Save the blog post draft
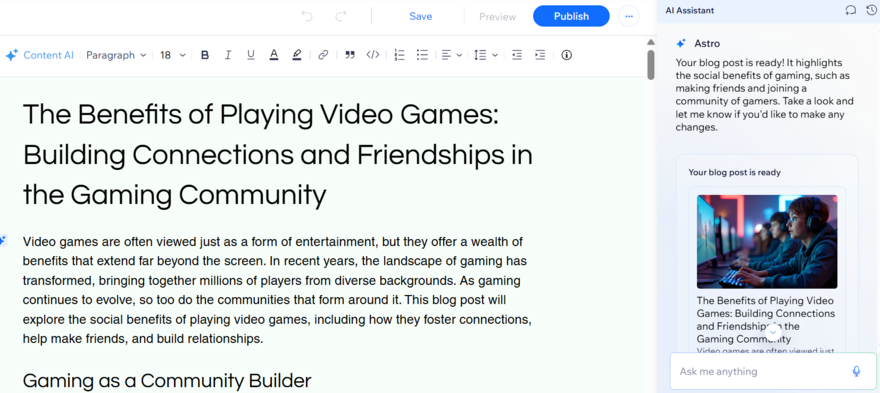Image resolution: width=880 pixels, height=393 pixels. click(x=420, y=16)
